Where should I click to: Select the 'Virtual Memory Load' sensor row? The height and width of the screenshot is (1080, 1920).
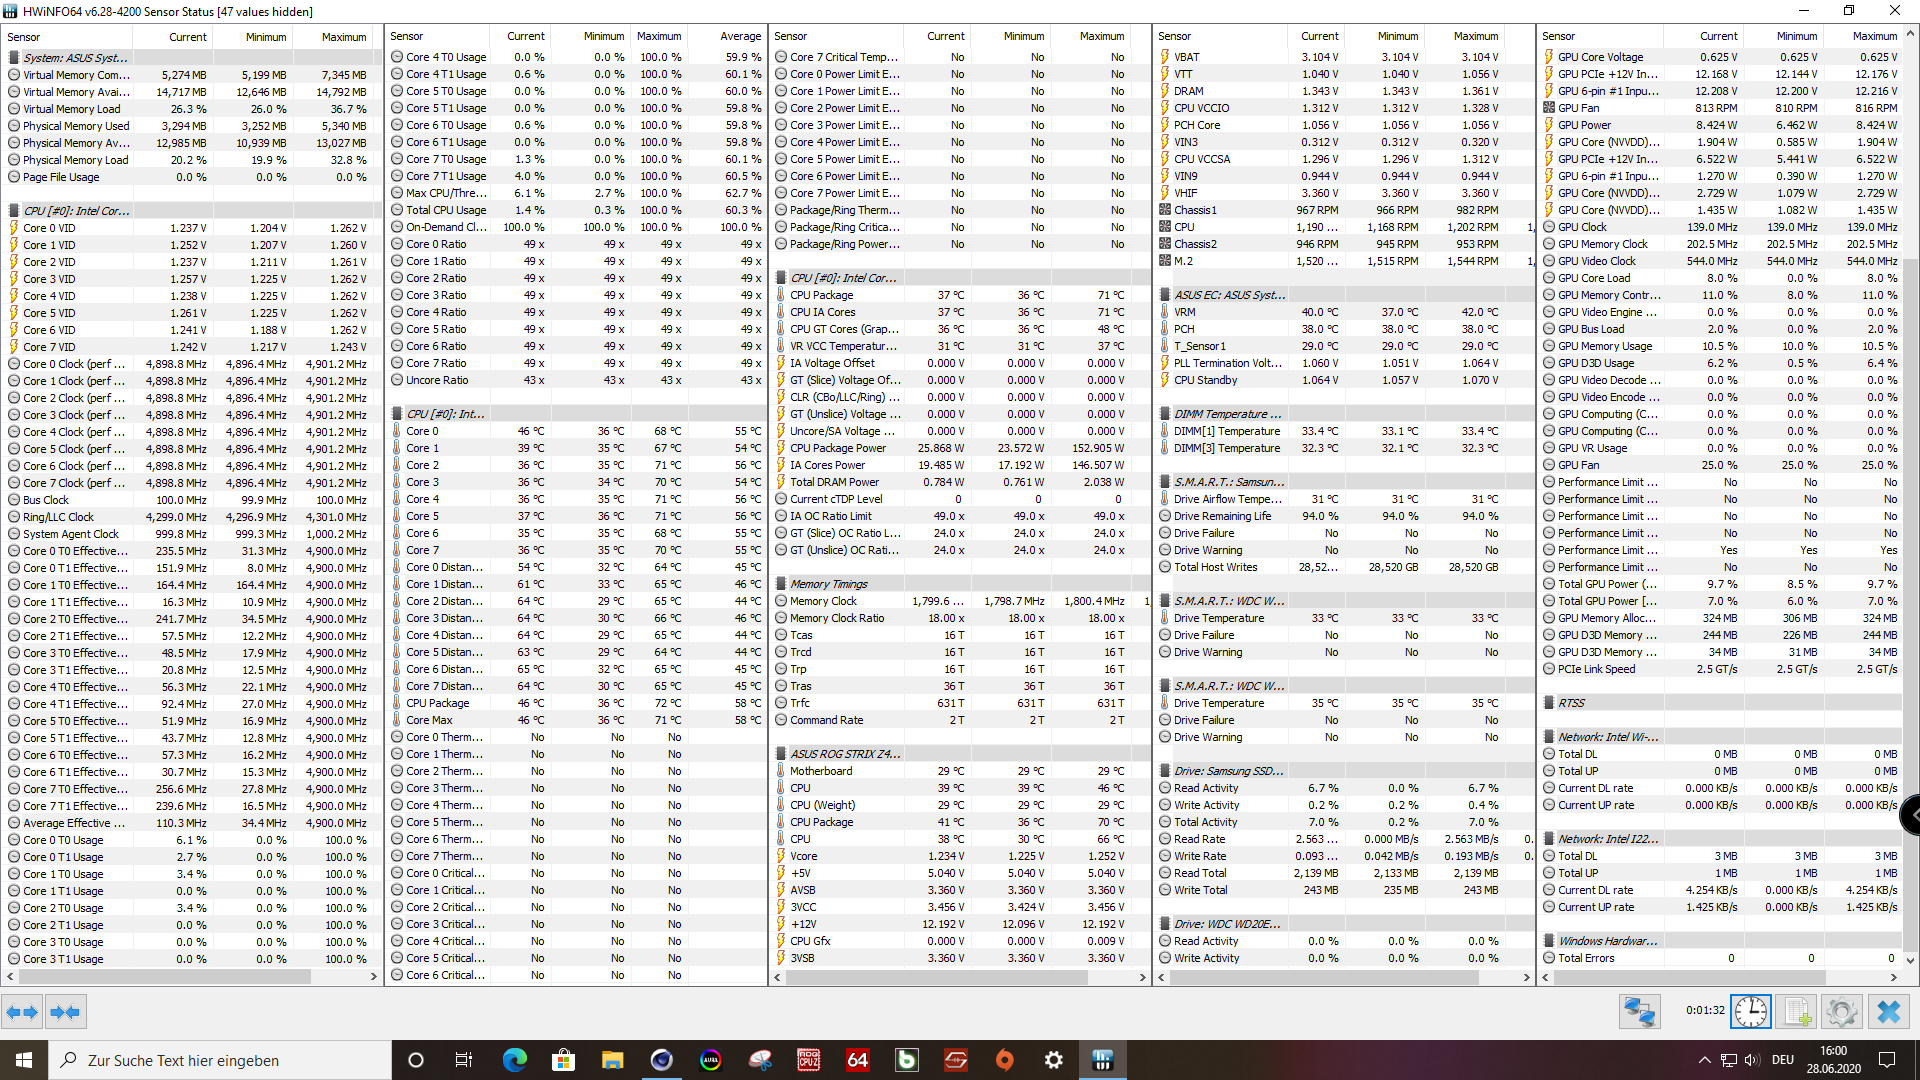click(x=193, y=109)
